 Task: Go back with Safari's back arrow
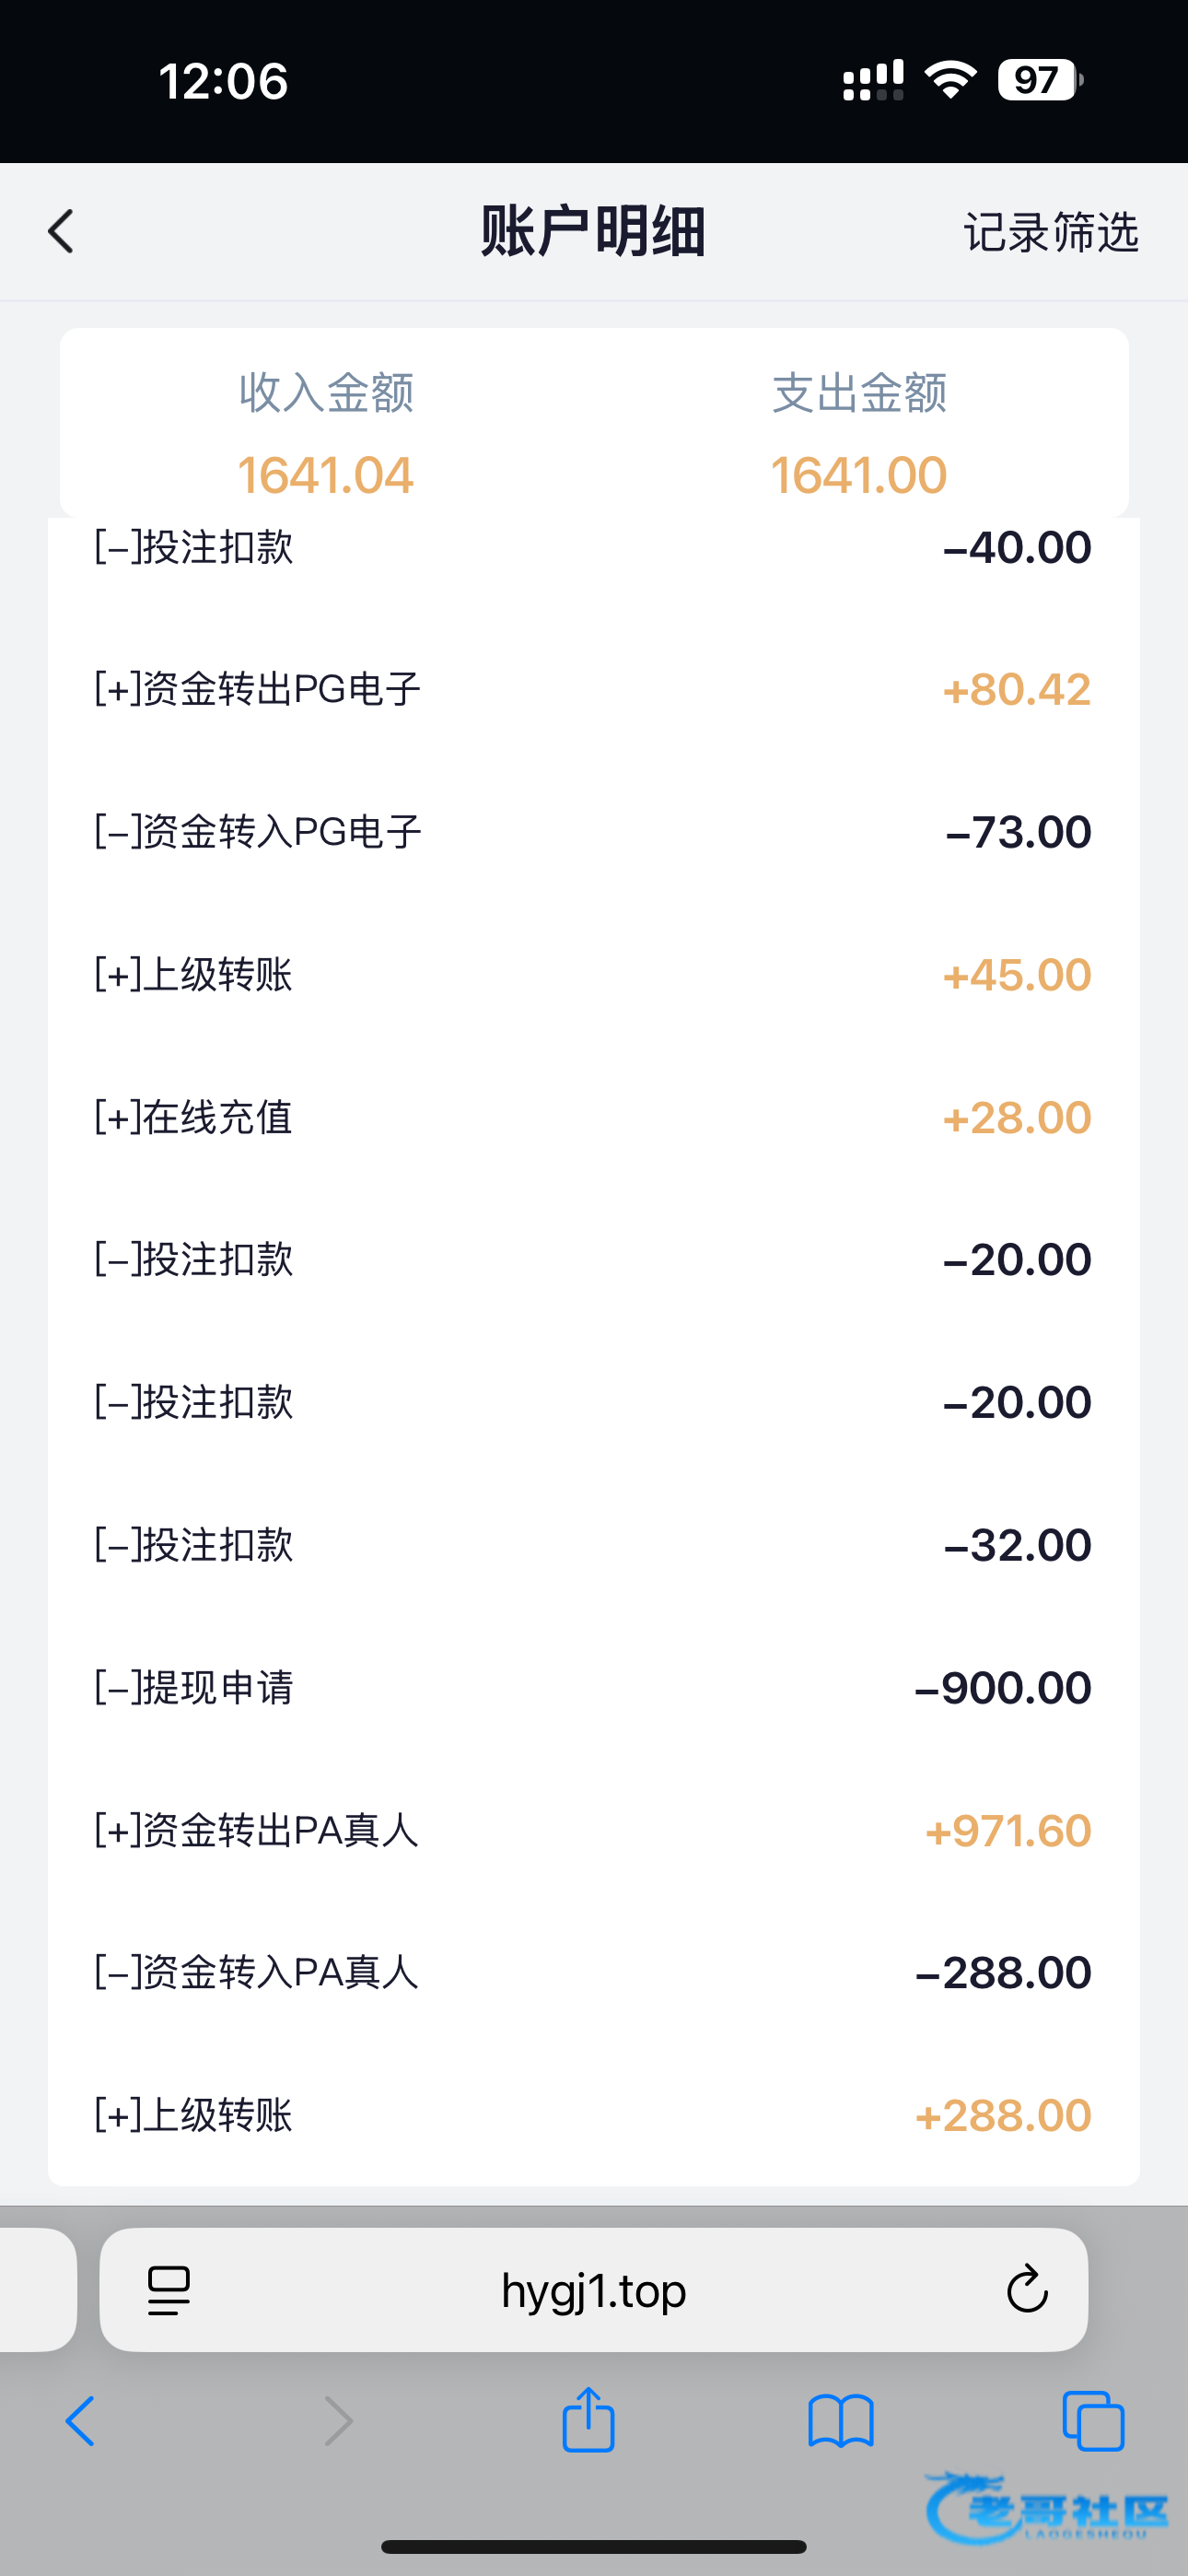pyautogui.click(x=80, y=2421)
